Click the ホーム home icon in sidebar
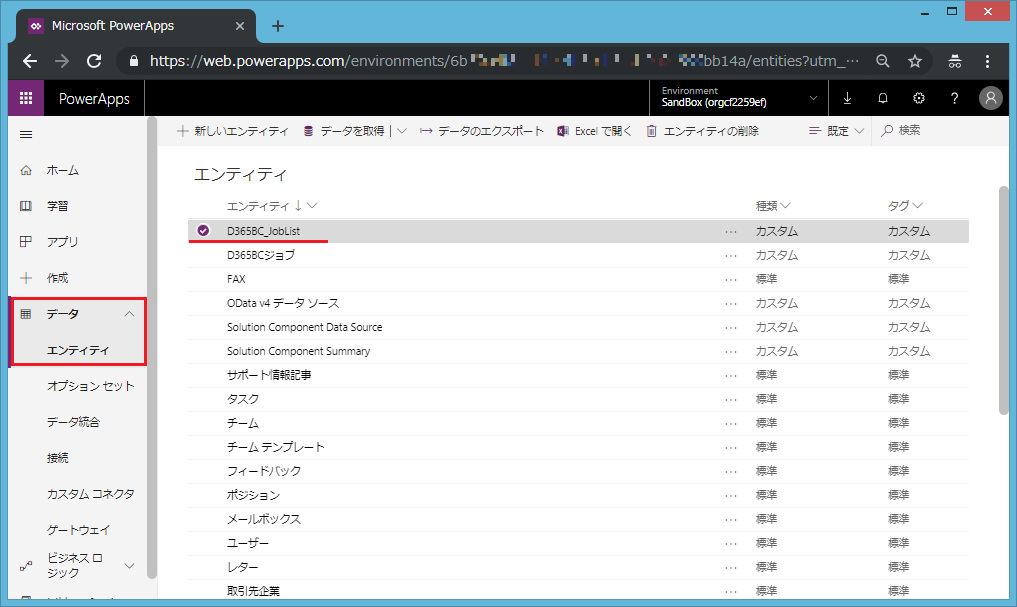Image resolution: width=1017 pixels, height=607 pixels. coord(26,170)
